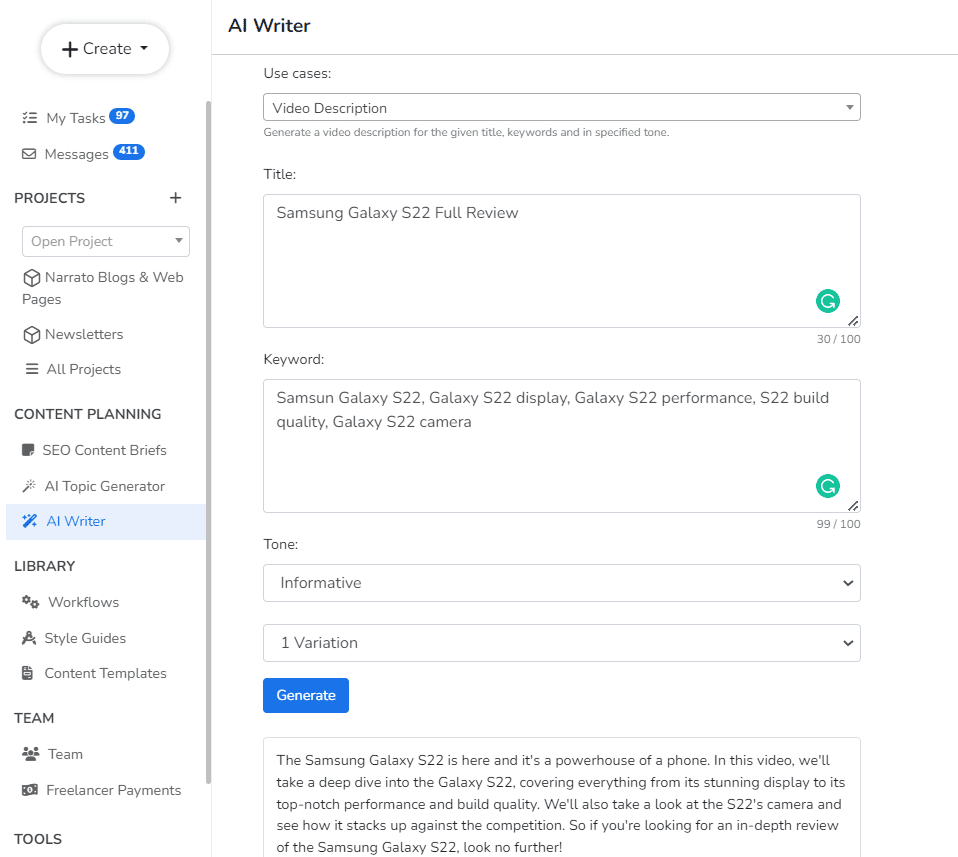The width and height of the screenshot is (958, 857).
Task: Open Messages 411 badge
Action: (x=129, y=151)
